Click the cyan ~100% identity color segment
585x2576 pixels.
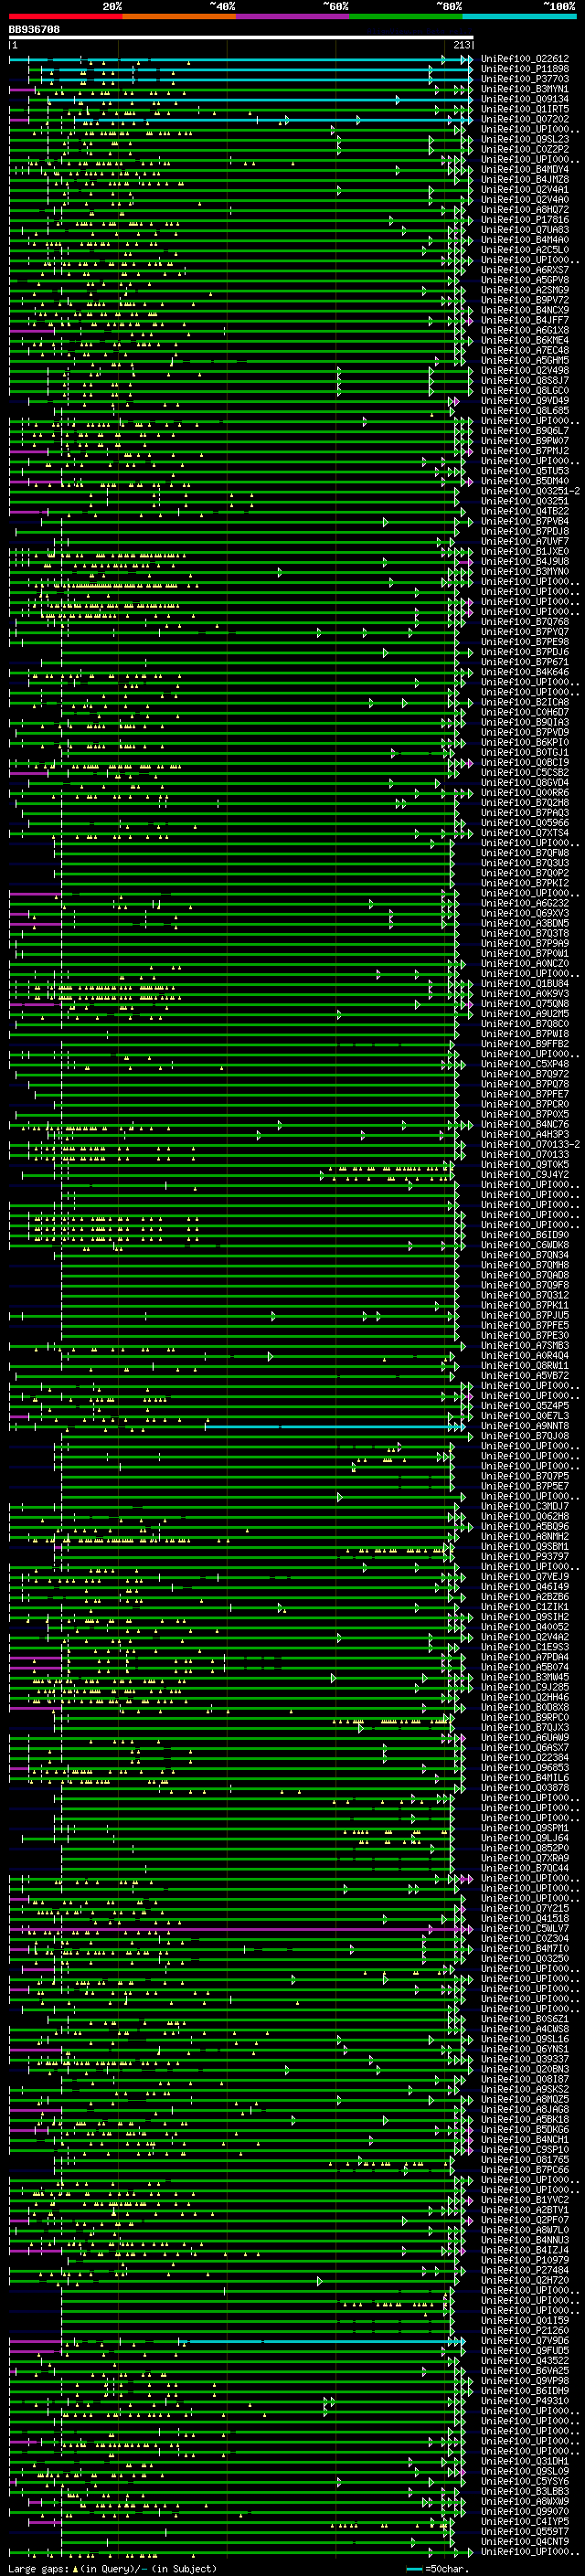(518, 16)
